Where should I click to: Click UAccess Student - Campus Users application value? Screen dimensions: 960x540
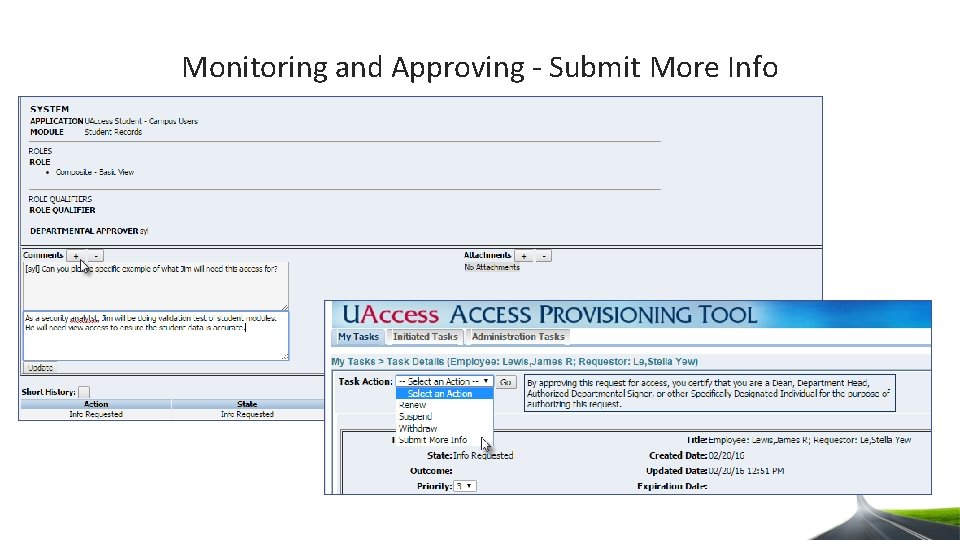(x=141, y=121)
